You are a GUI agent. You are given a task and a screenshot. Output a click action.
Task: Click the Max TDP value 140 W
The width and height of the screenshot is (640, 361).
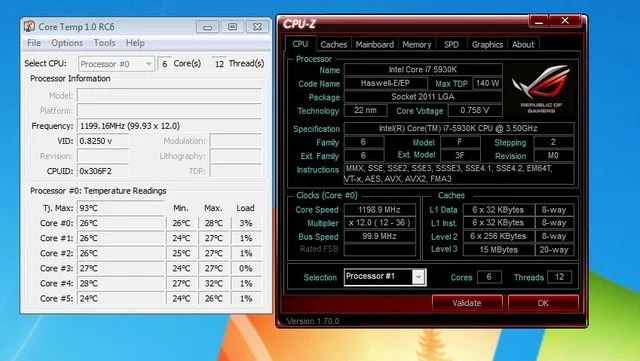(x=487, y=83)
